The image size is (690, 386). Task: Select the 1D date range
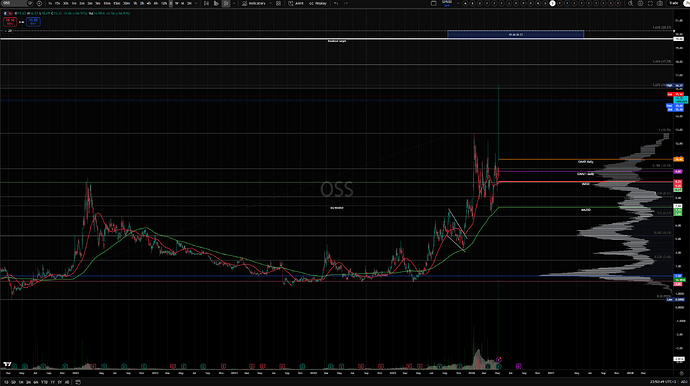[6, 382]
